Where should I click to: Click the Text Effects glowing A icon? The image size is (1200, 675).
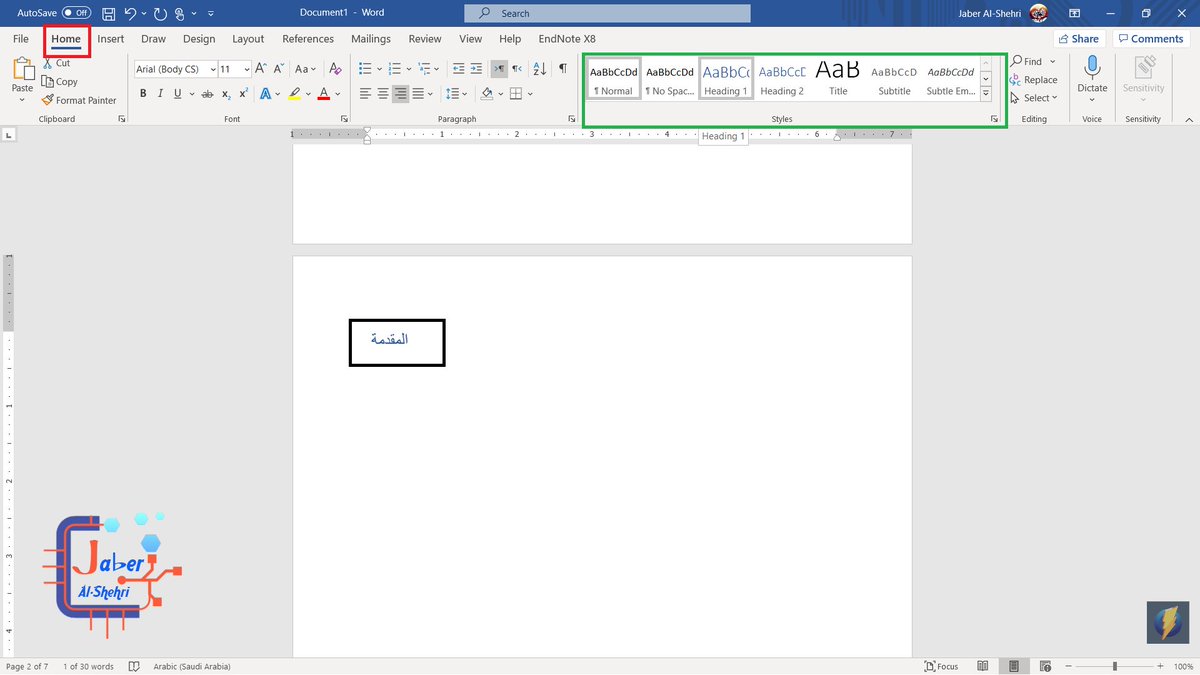coord(266,94)
